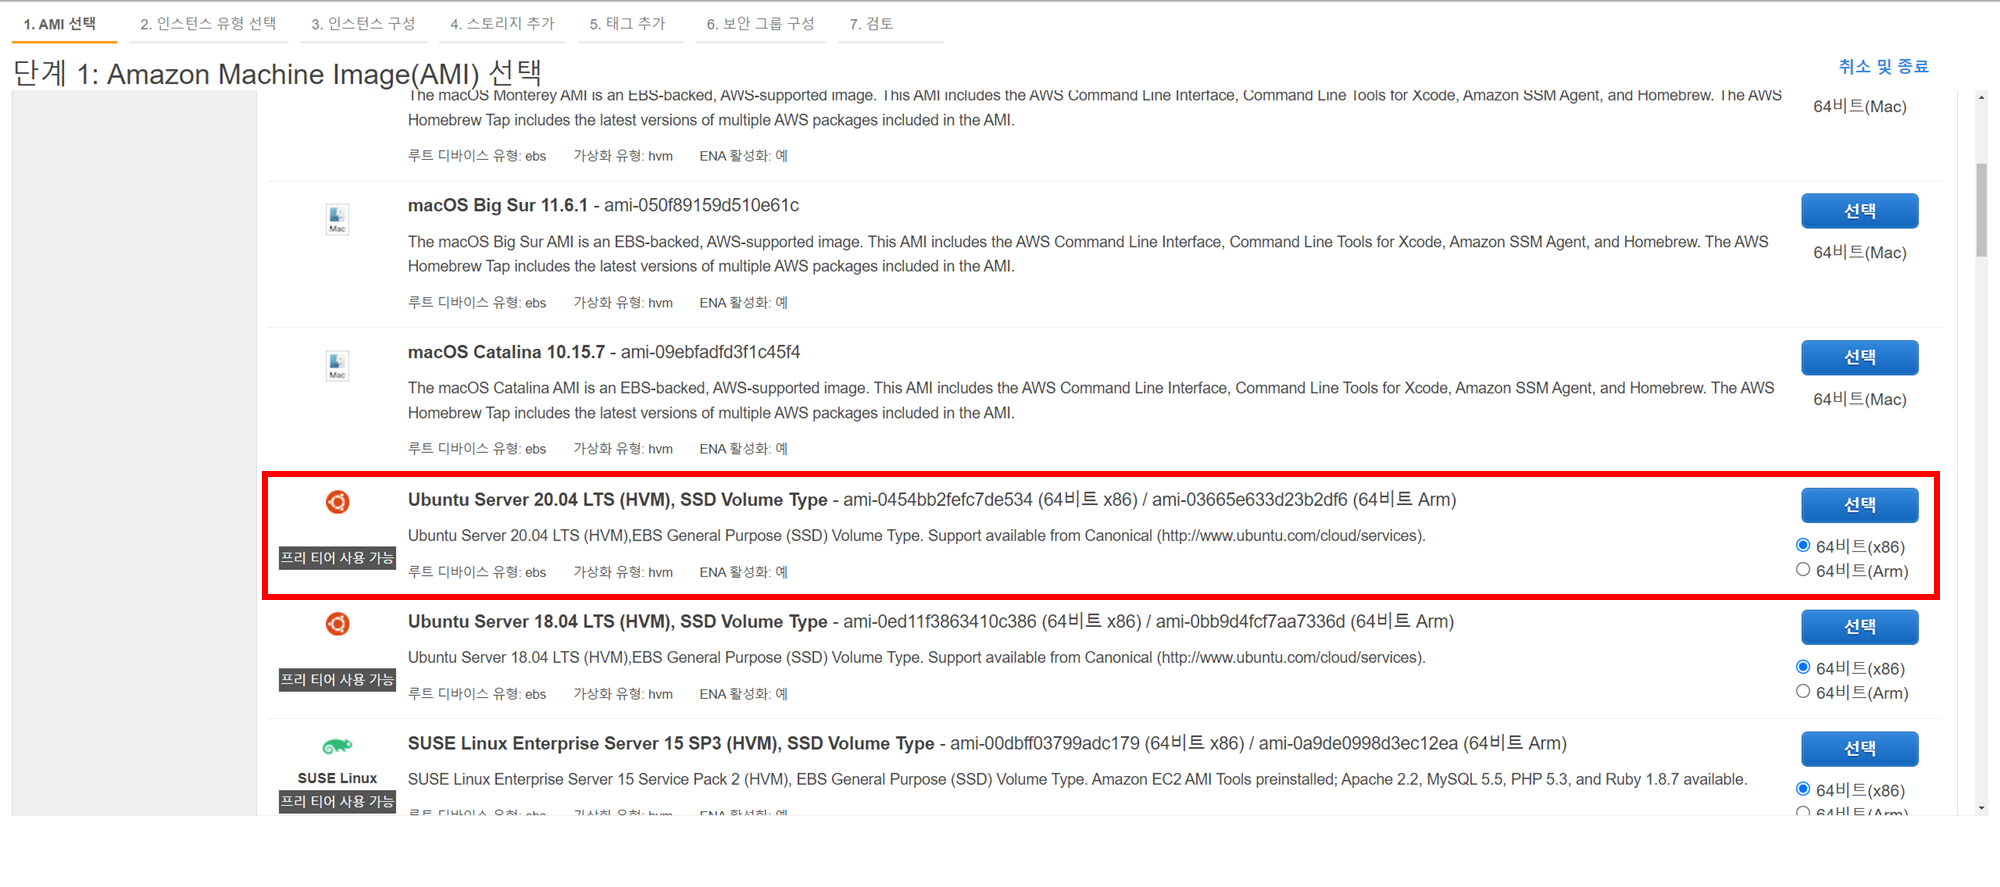
Task: Go to 5. 태그 추가 tab
Action: tap(627, 24)
